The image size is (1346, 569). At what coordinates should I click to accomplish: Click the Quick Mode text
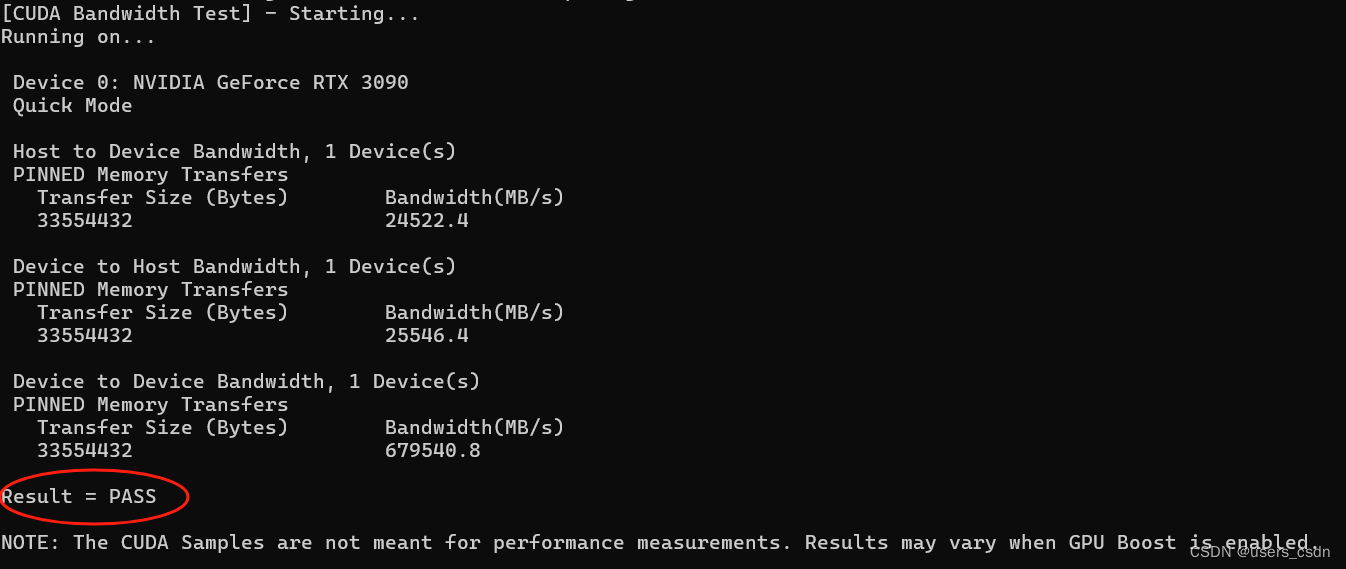(72, 105)
